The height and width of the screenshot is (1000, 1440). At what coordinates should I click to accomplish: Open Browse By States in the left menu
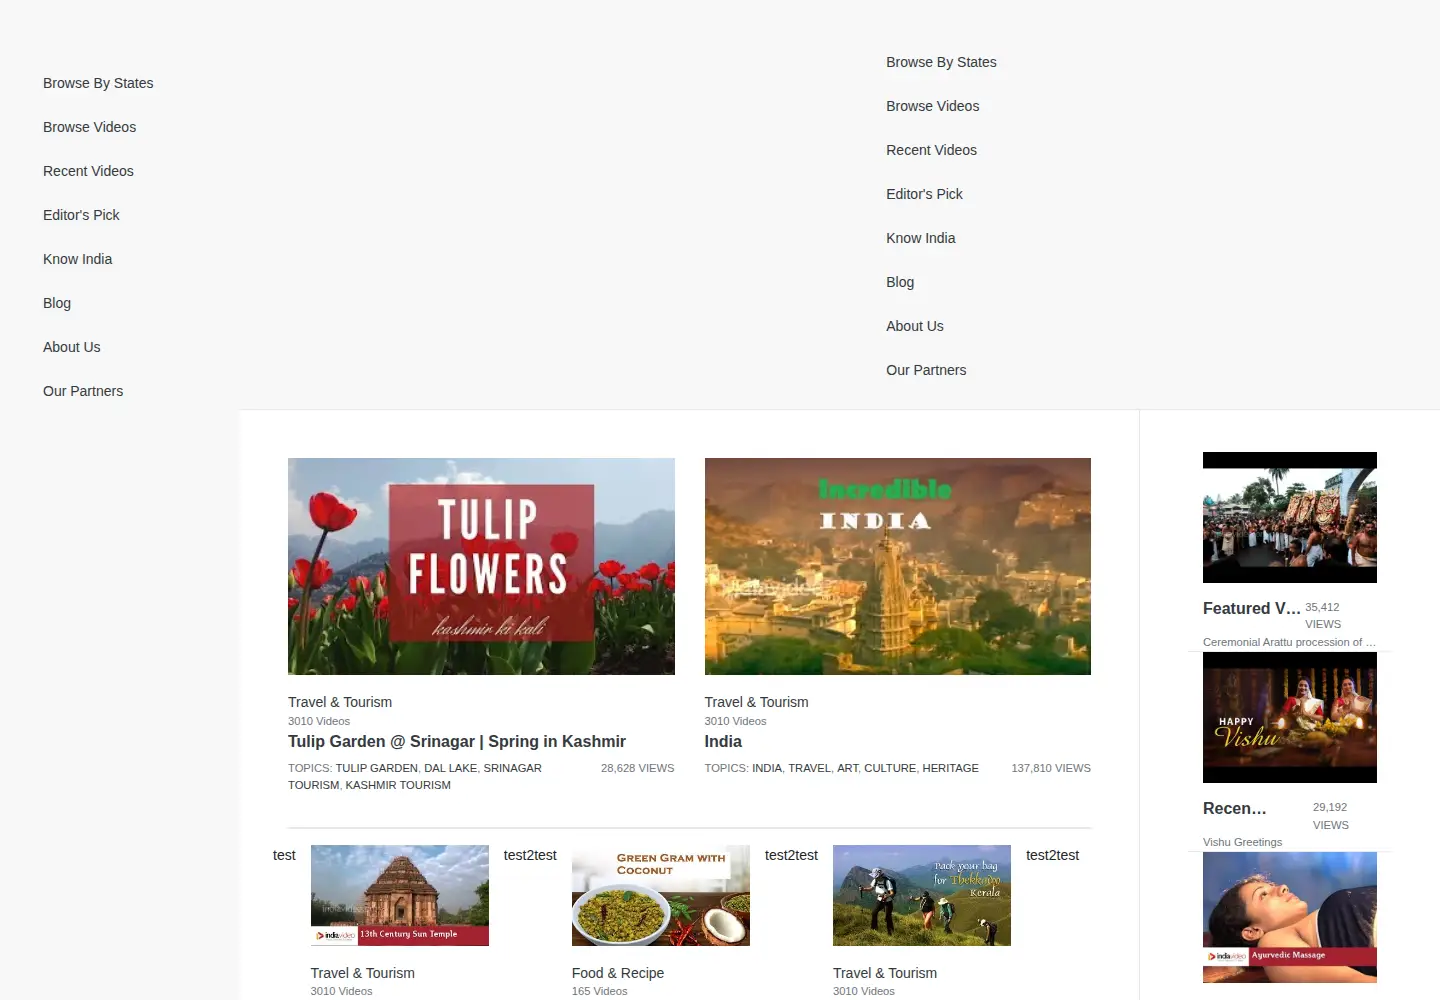(x=98, y=83)
